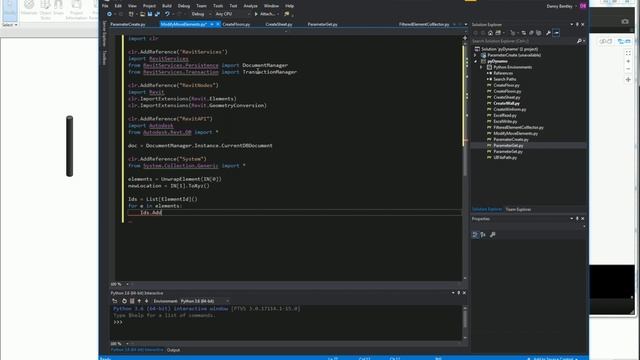This screenshot has height=360, width=640.
Task: Open the Any CPU platform dropdown
Action: click(232, 14)
